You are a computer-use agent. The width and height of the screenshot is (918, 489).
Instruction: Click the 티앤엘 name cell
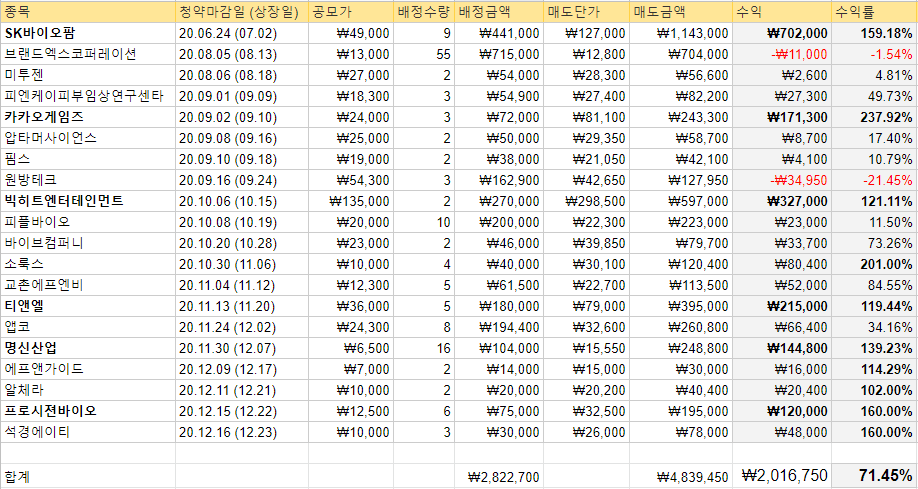point(88,306)
